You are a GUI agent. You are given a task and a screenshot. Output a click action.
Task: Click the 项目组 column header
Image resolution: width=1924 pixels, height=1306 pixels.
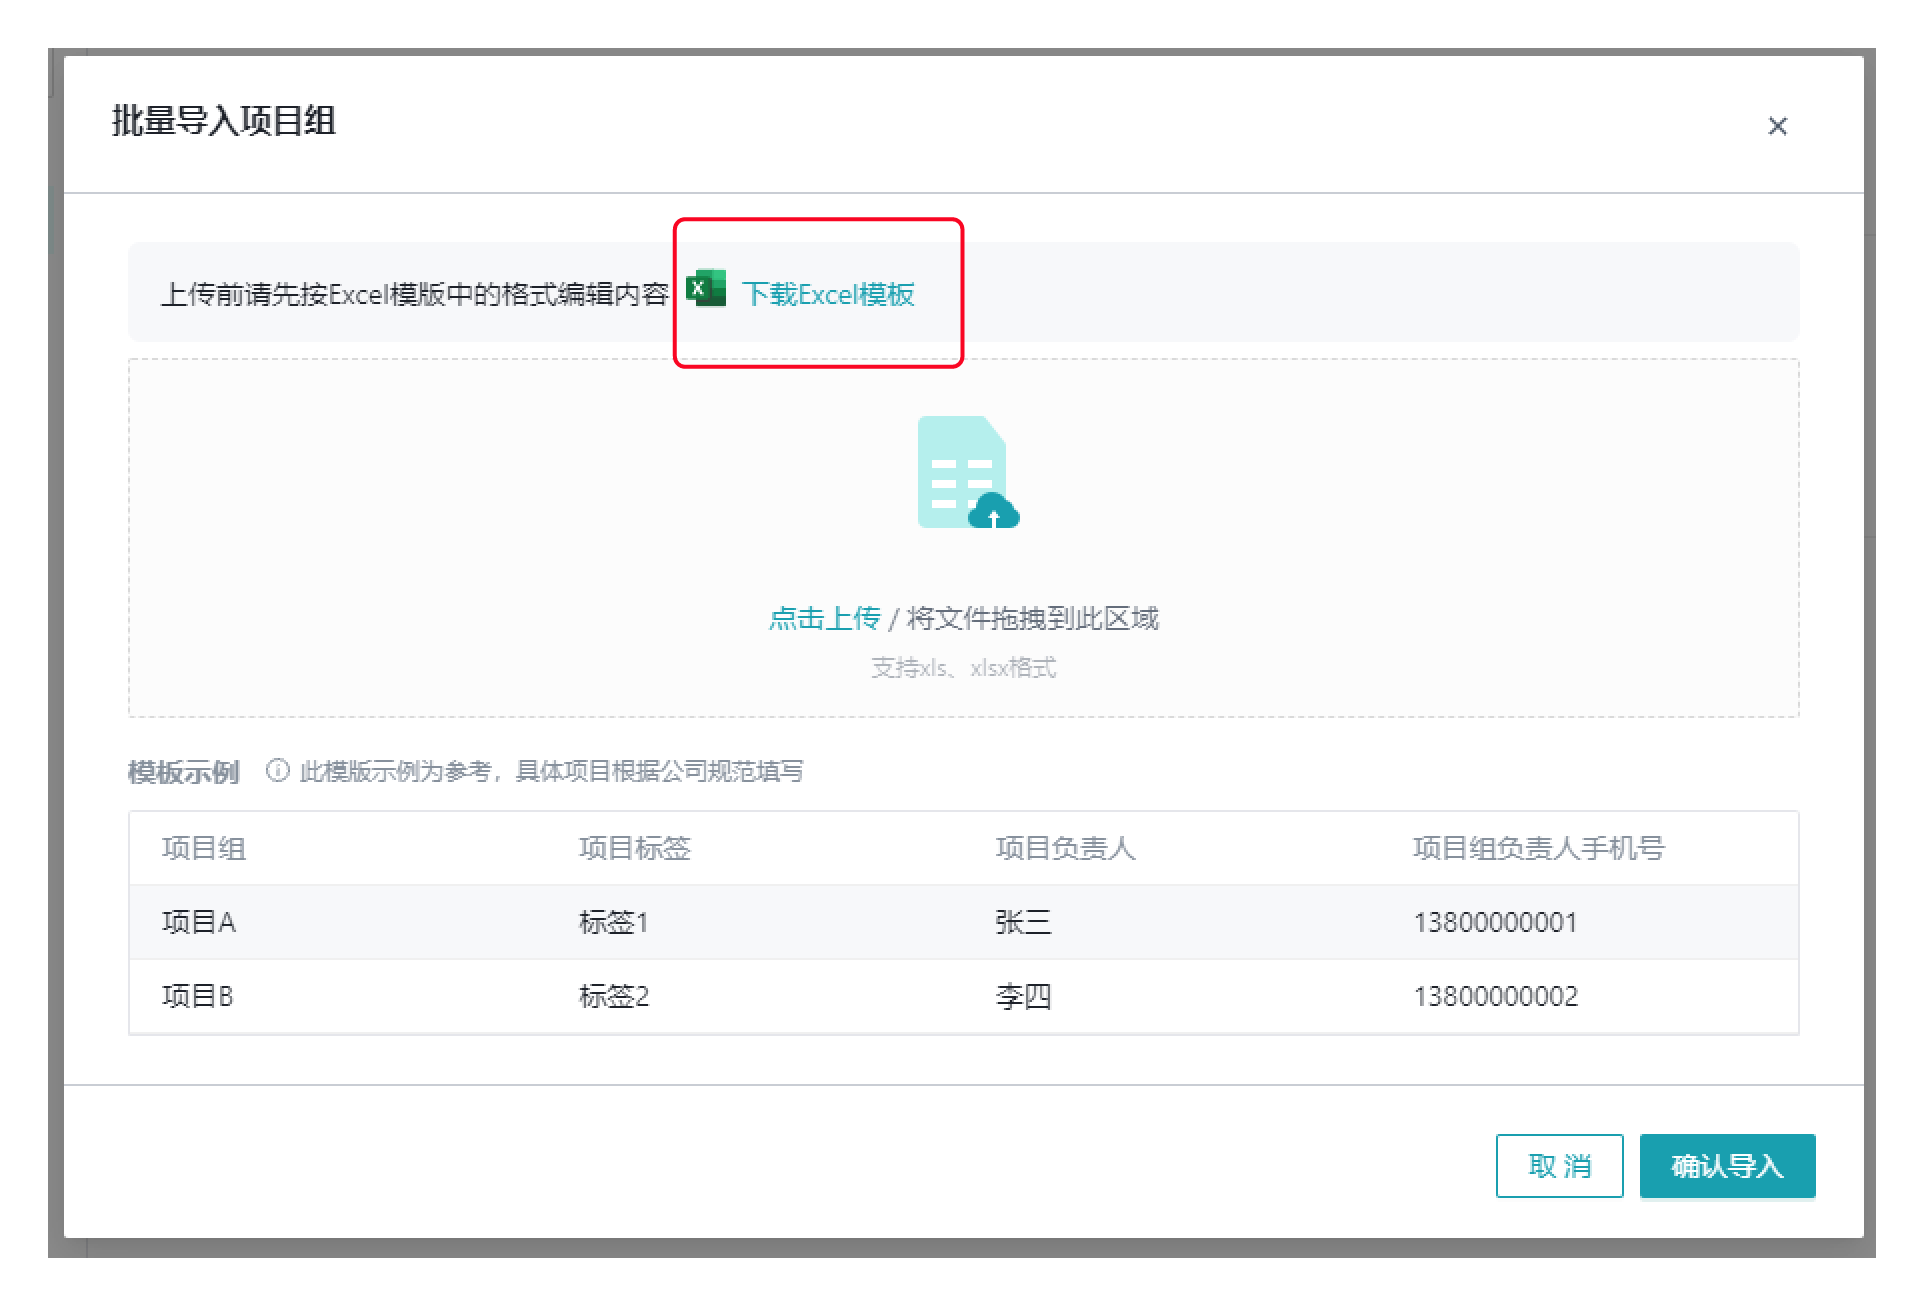click(204, 848)
